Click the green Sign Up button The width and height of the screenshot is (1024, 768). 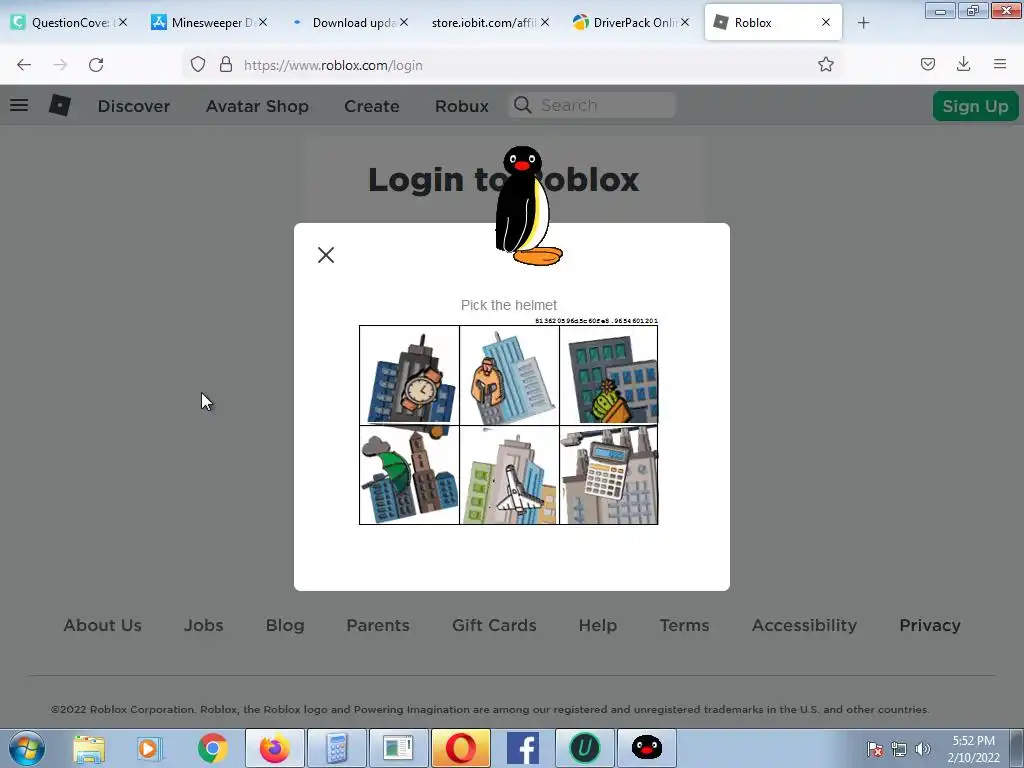click(x=975, y=106)
